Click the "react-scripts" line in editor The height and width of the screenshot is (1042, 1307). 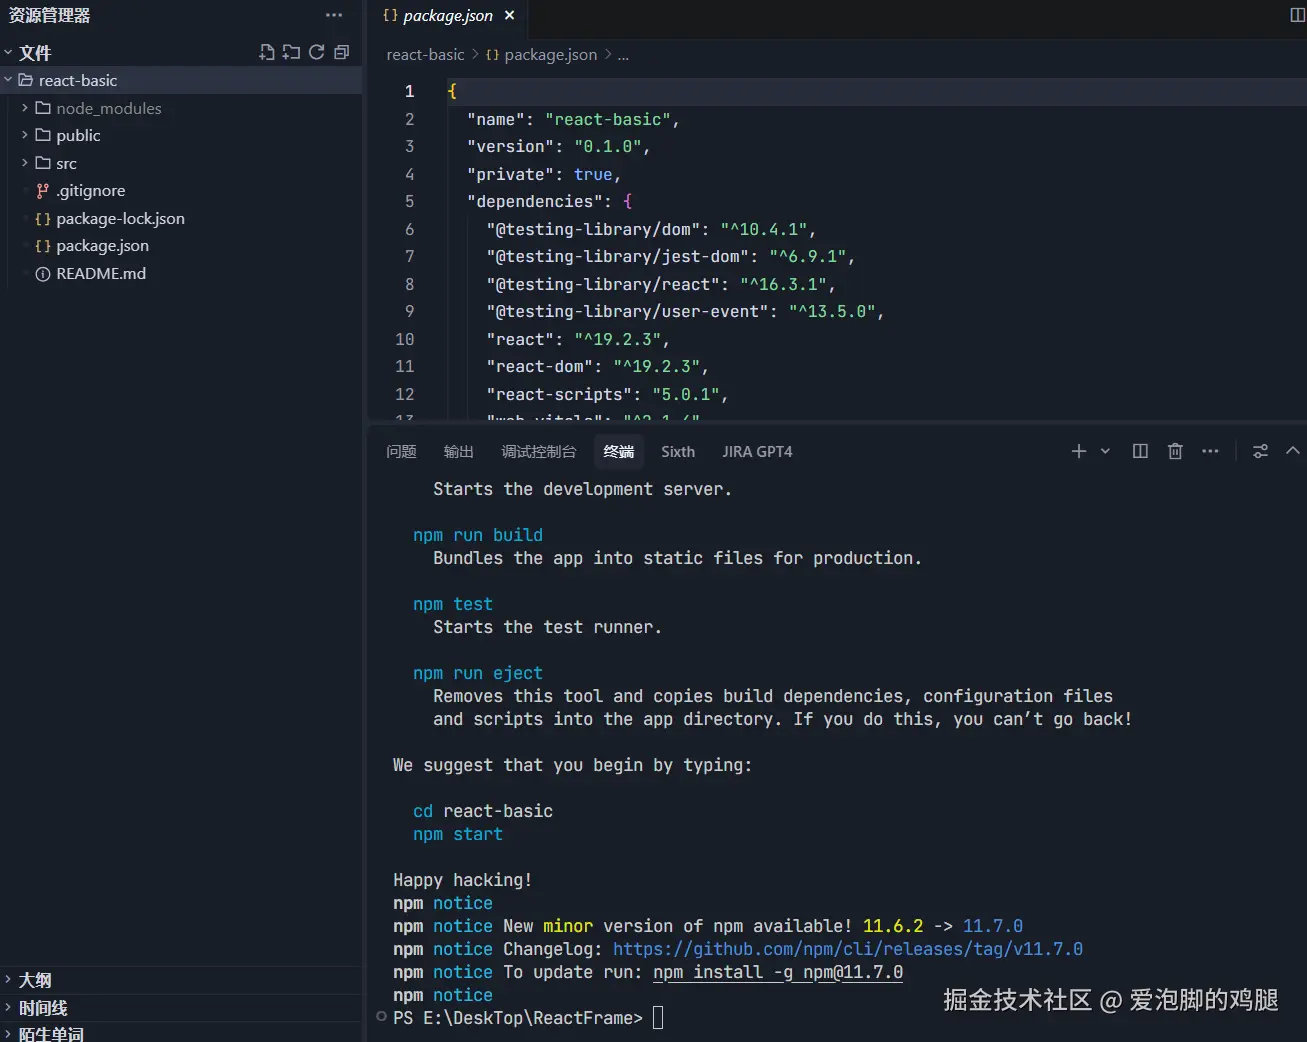tap(608, 394)
